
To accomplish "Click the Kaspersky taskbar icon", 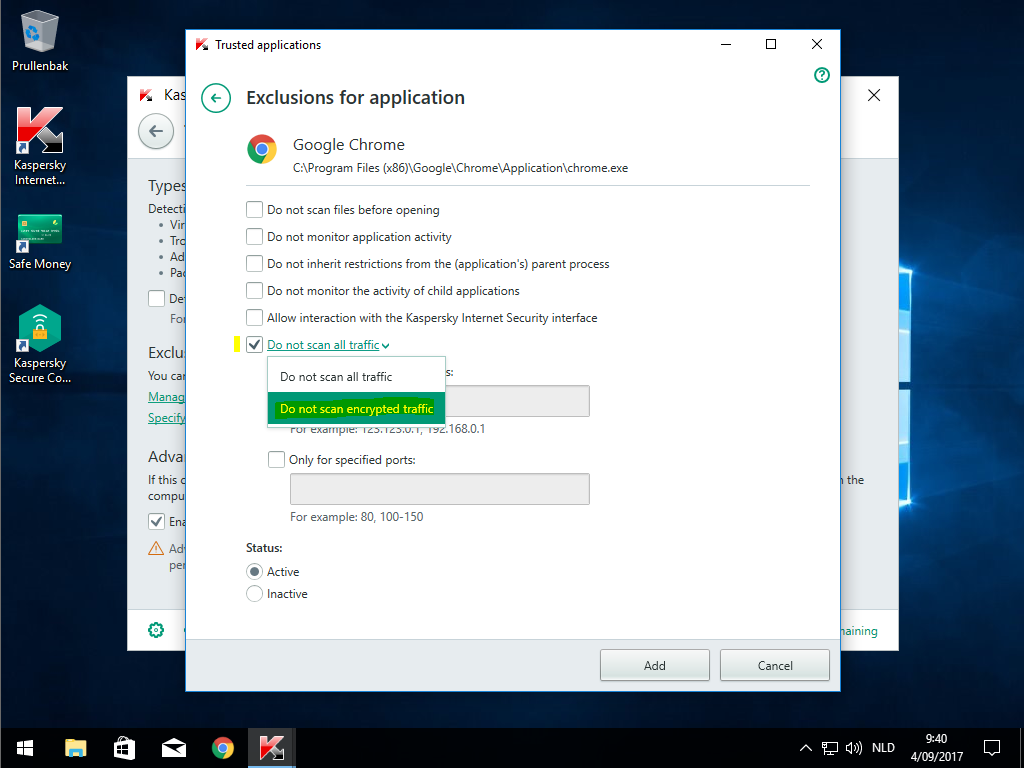I will tap(272, 748).
